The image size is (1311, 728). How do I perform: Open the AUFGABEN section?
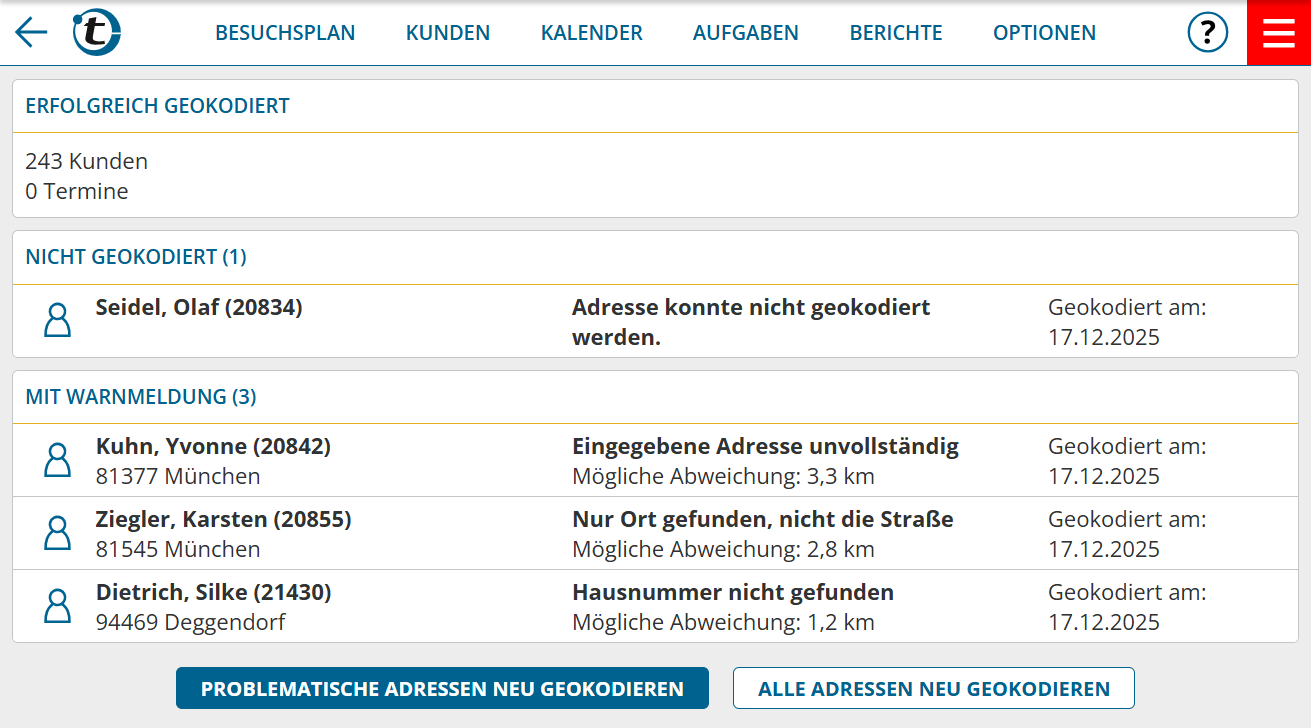(745, 32)
